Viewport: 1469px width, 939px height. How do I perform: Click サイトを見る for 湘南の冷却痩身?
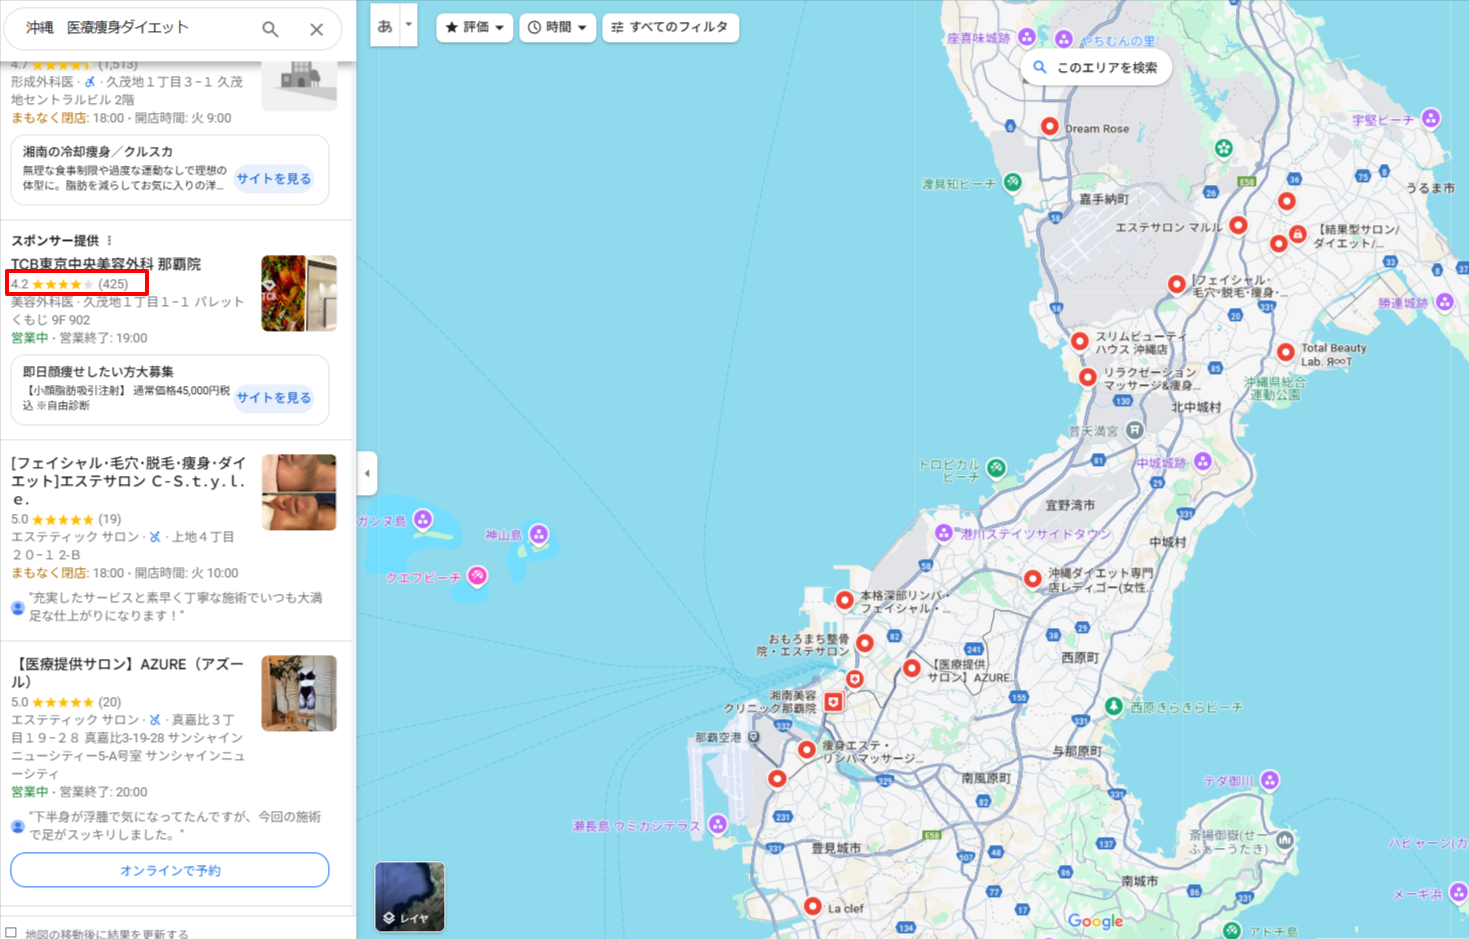pos(273,179)
